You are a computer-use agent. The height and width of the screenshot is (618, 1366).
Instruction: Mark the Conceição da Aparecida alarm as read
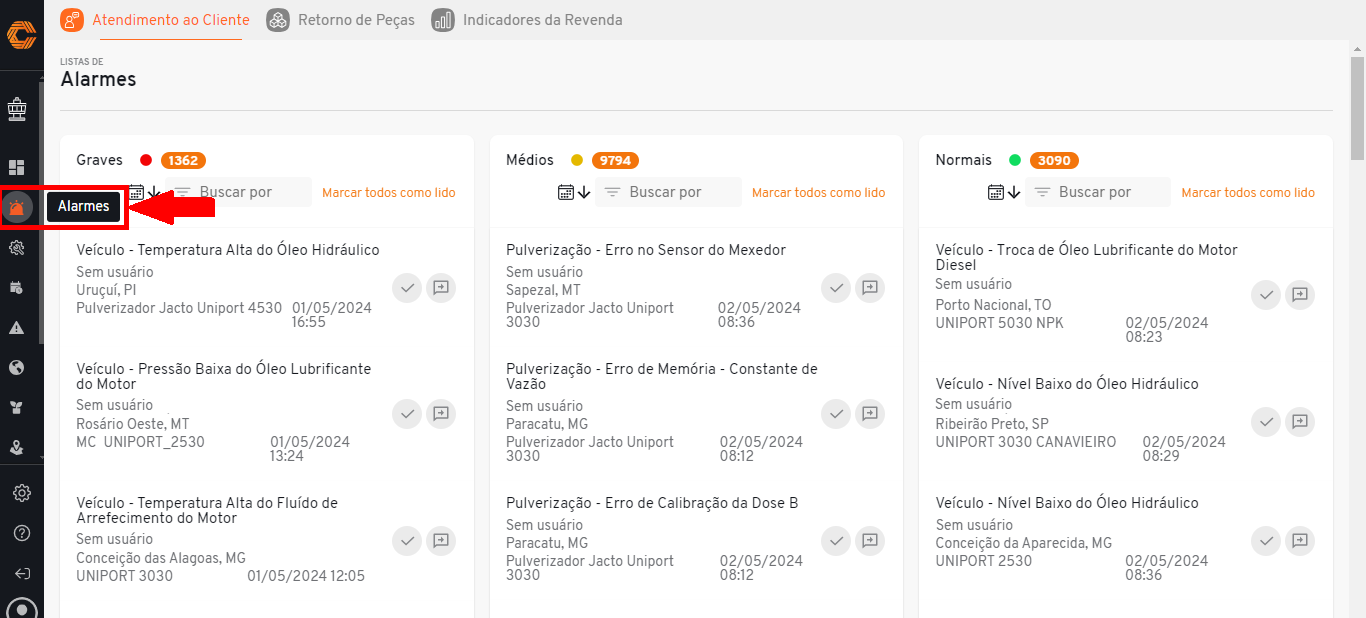(x=1266, y=541)
